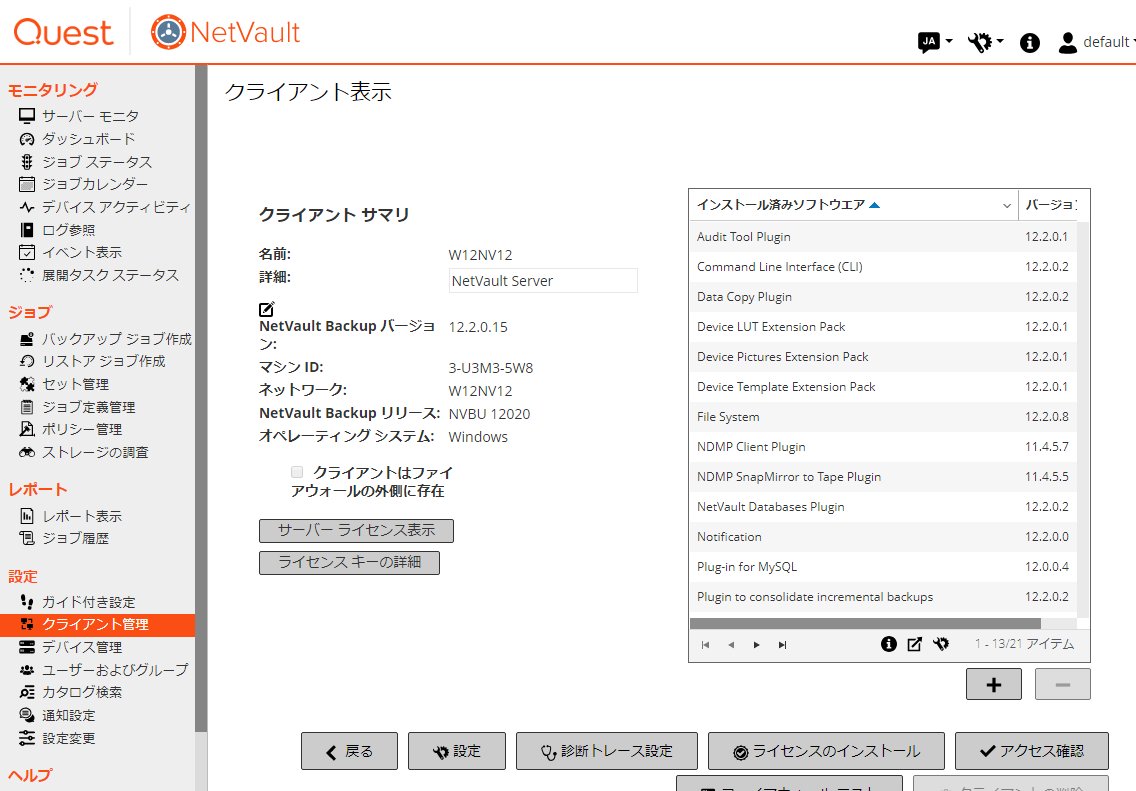This screenshot has width=1136, height=791.
Task: Select the Data Copy Plugin row
Action: tap(882, 296)
